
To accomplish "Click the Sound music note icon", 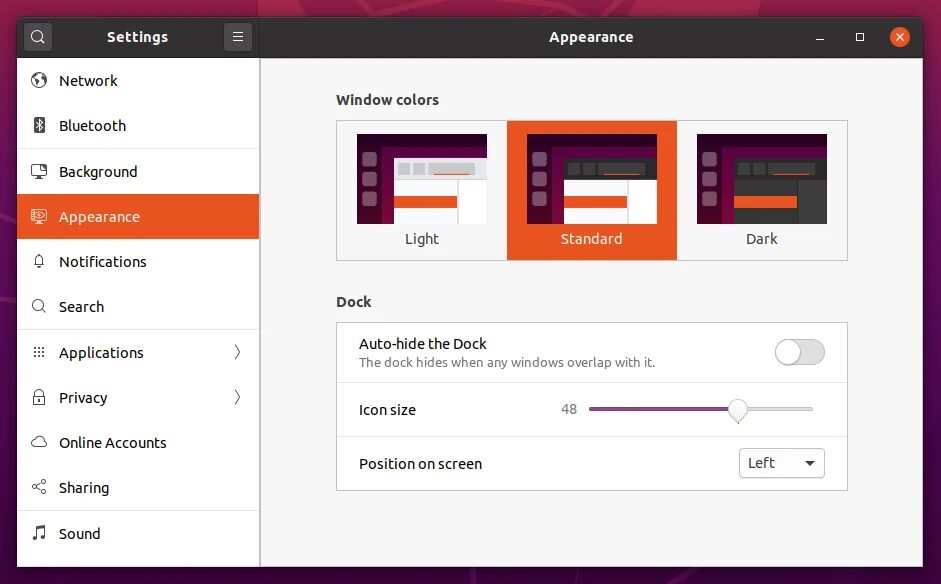I will [x=39, y=532].
